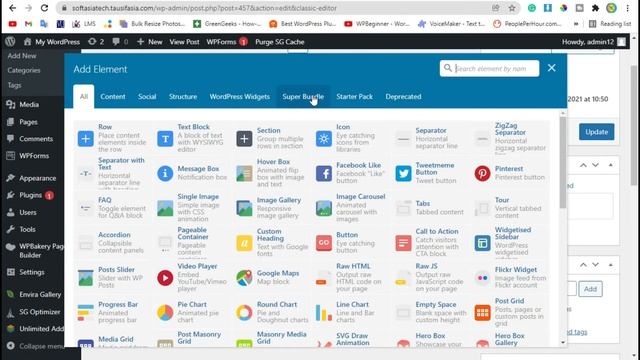The image size is (640, 360).
Task: Add a Flickr Widget element
Action: 509,278
